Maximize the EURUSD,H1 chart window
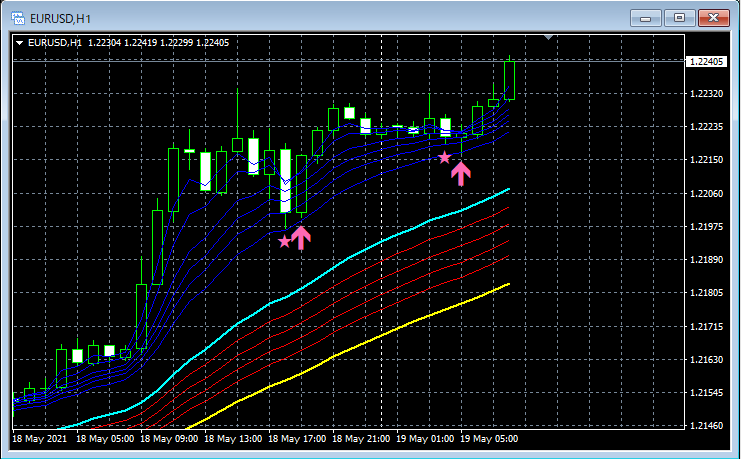 (x=679, y=18)
